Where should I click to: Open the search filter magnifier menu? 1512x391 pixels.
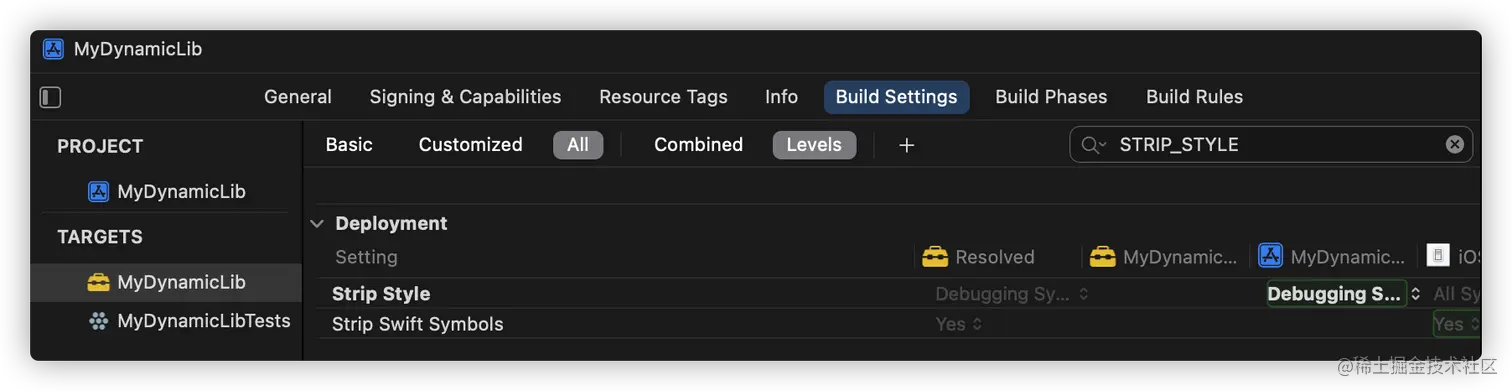click(1094, 145)
